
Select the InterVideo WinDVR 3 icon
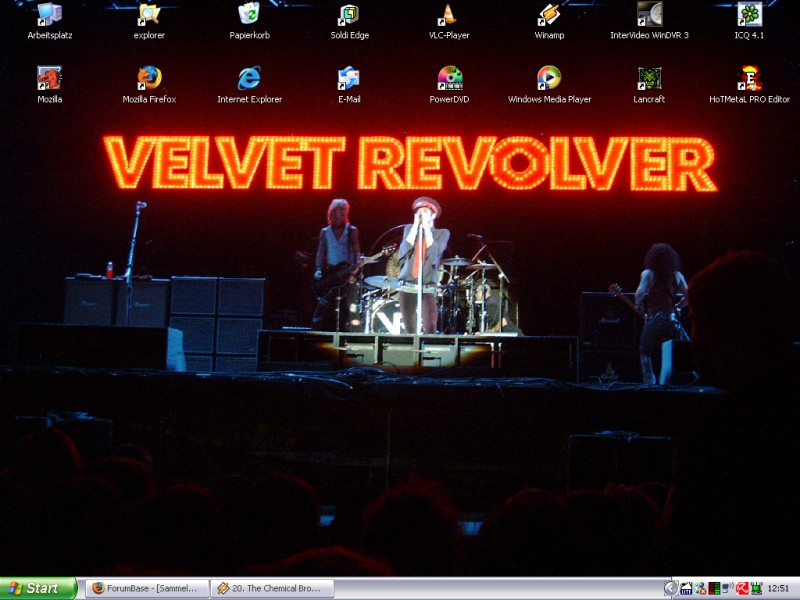(649, 21)
